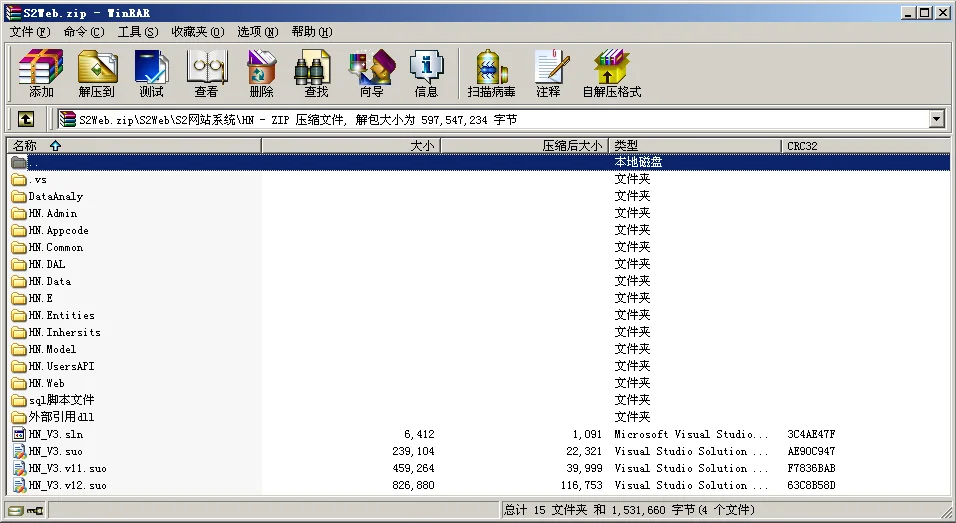Click the 扫描病毒 (Virus Scan) icon
This screenshot has height=523, width=956.
[x=491, y=74]
